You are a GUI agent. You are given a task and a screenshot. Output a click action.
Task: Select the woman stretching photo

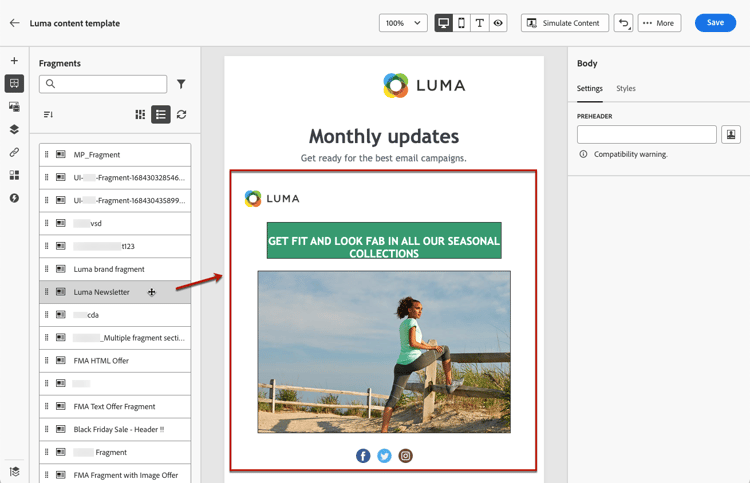384,352
